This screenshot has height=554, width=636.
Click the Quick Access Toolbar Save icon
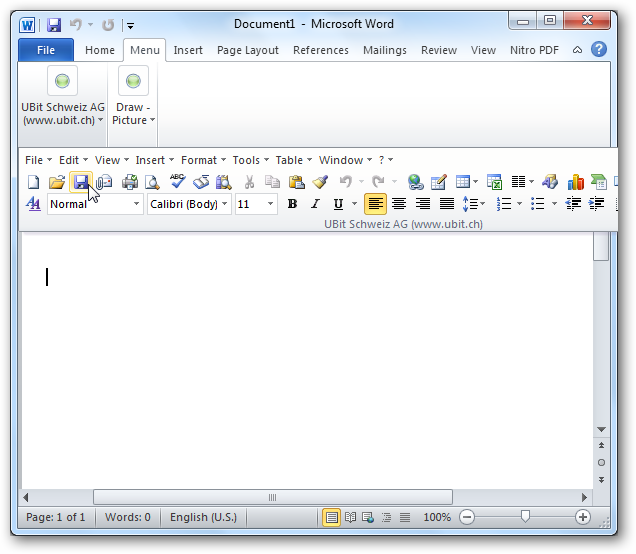pyautogui.click(x=54, y=25)
